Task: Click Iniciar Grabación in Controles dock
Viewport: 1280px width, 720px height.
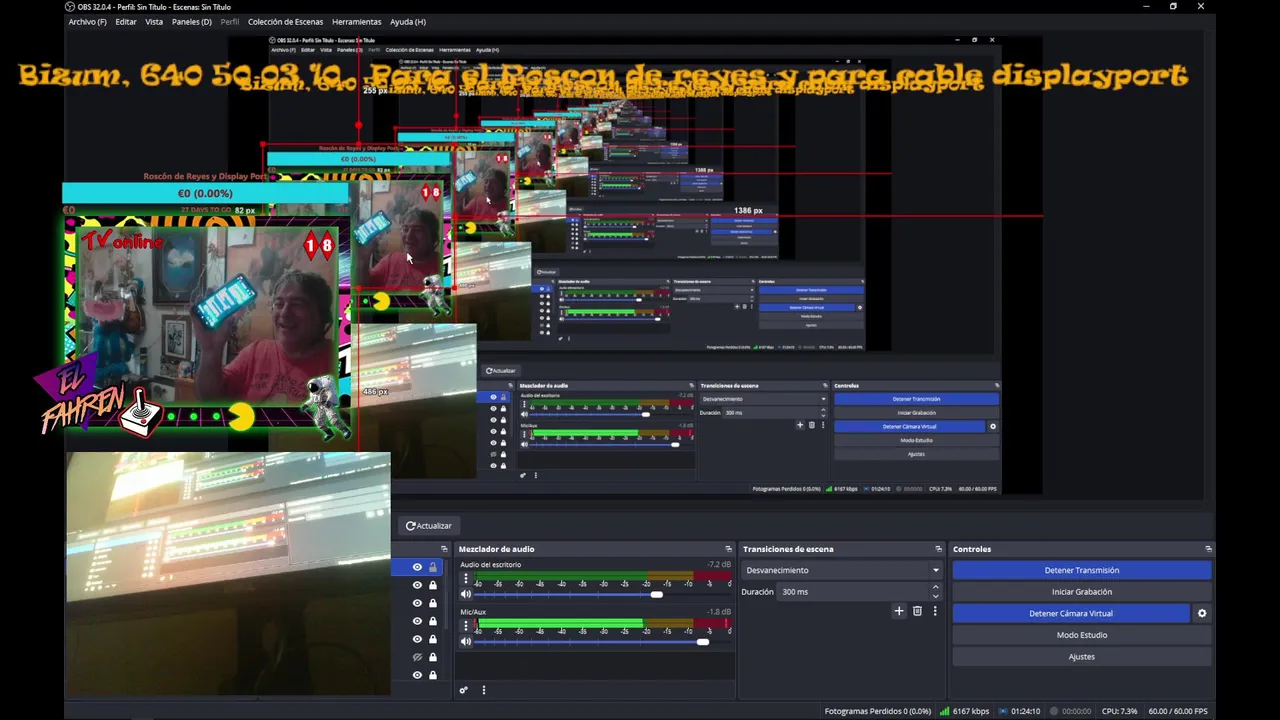Action: coord(1081,592)
